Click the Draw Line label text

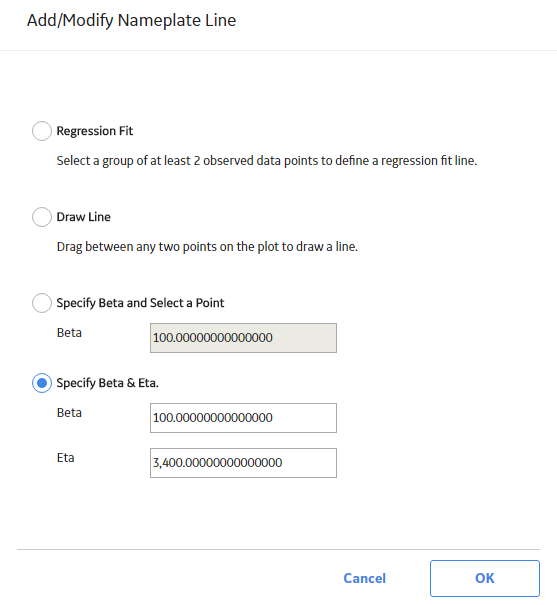(x=83, y=217)
